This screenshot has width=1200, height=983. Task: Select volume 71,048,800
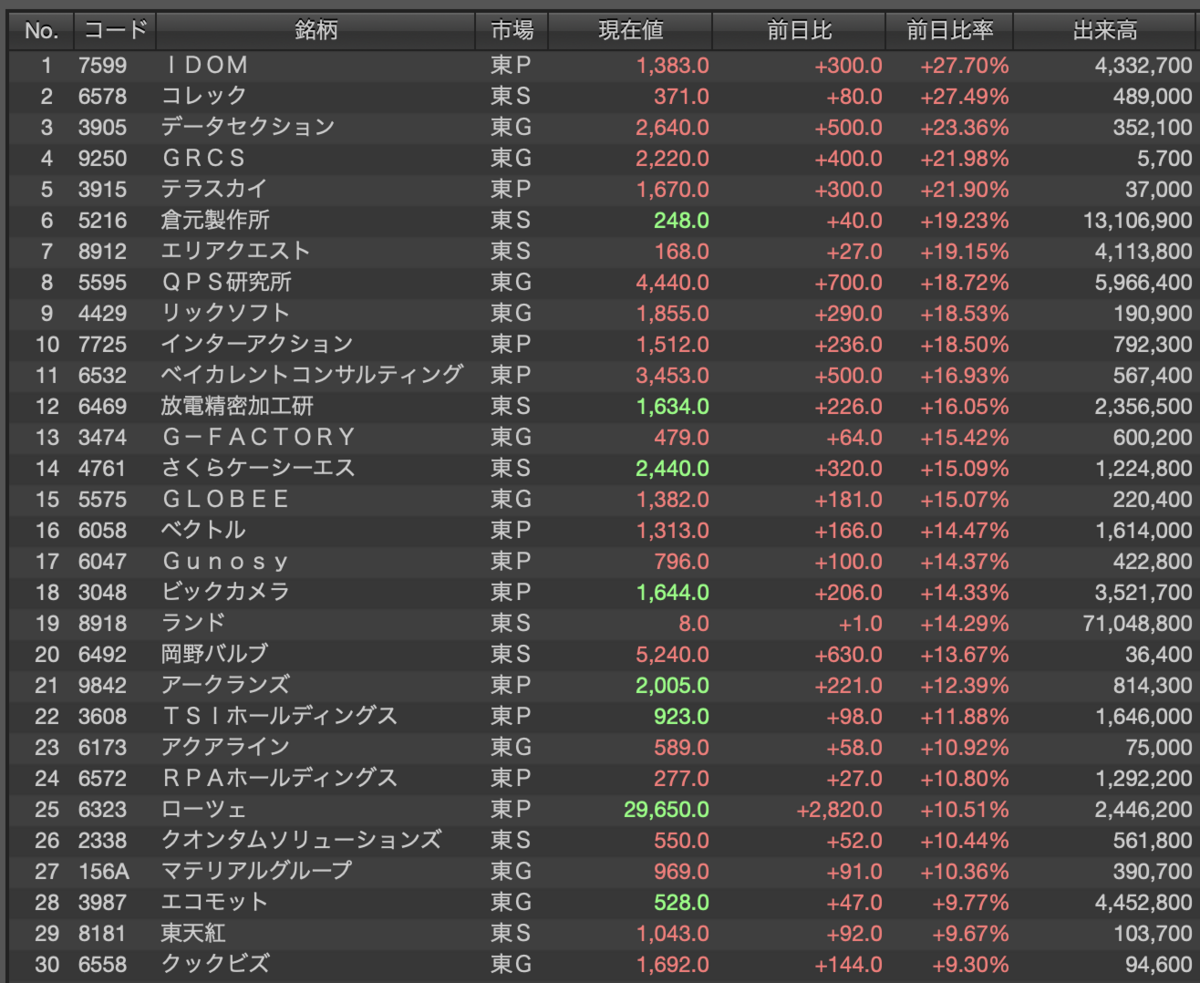click(x=1139, y=623)
